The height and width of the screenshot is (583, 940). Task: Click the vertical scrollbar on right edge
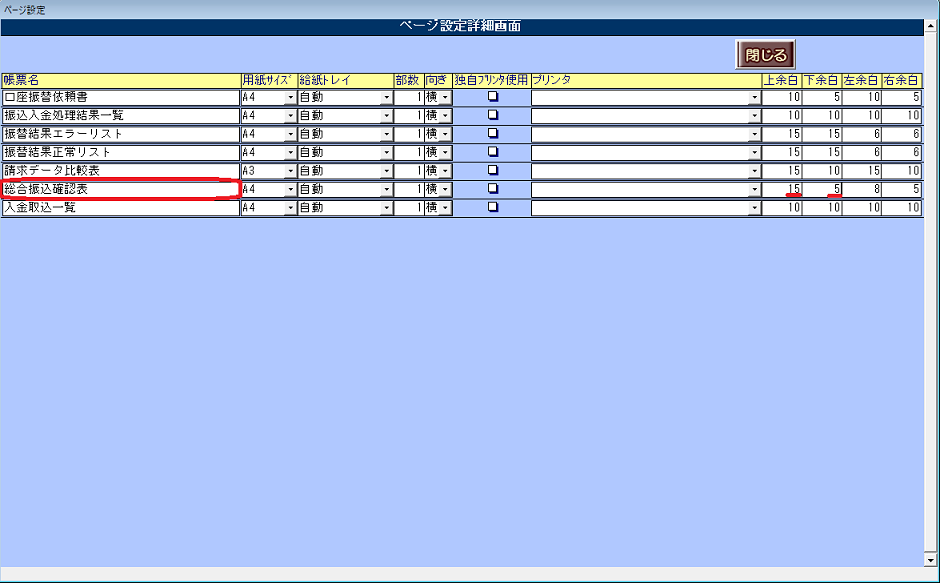point(931,300)
